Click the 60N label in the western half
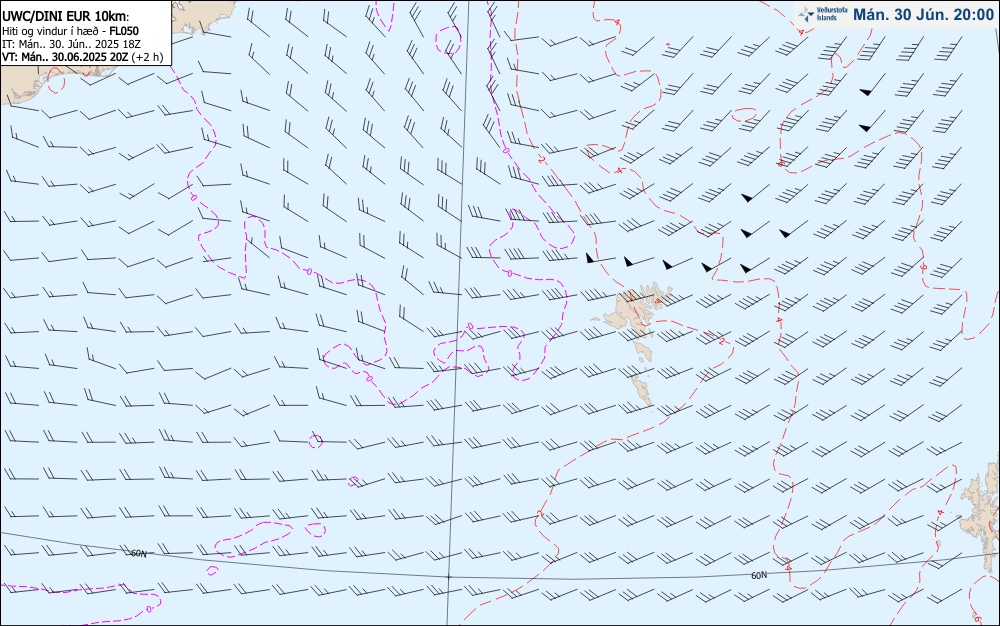The height and width of the screenshot is (626, 1000). pos(138,553)
